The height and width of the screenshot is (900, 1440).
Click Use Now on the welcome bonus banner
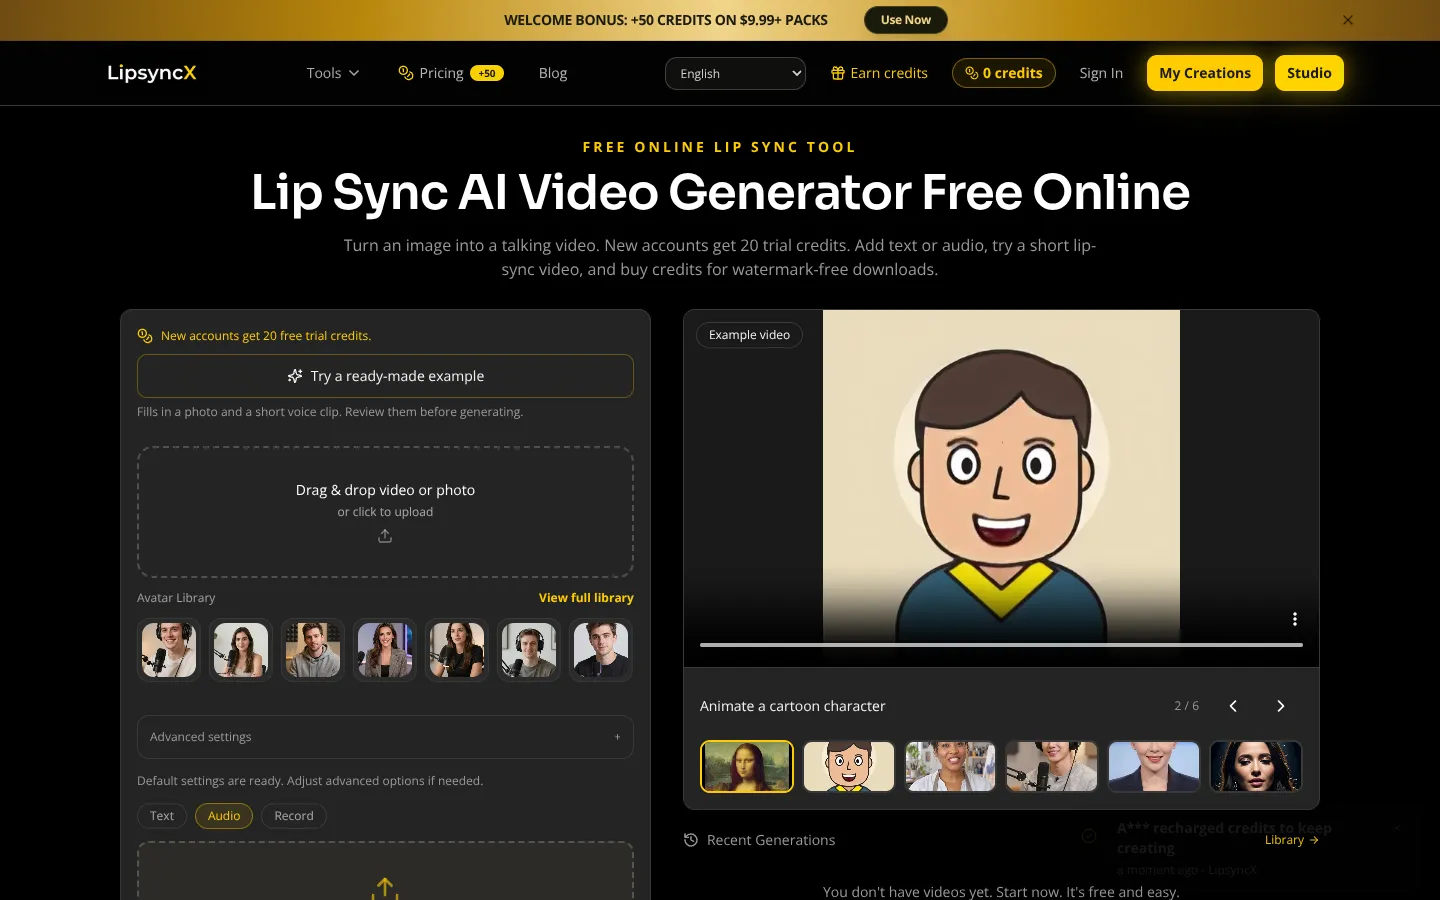tap(906, 20)
